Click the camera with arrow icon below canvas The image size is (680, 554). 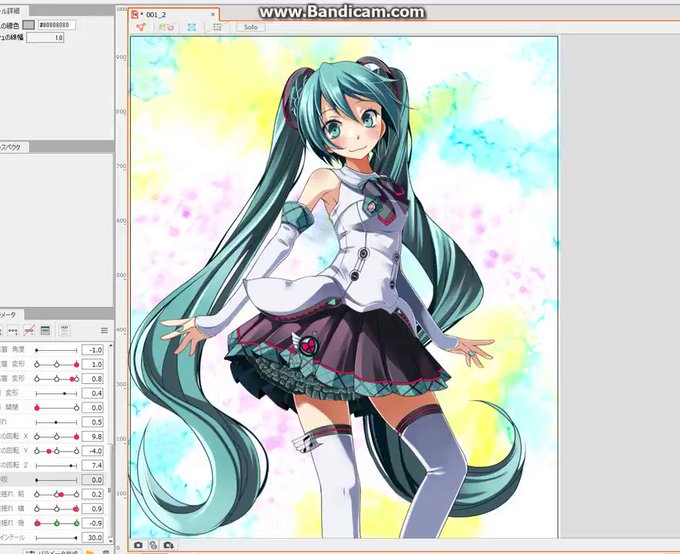click(x=169, y=545)
